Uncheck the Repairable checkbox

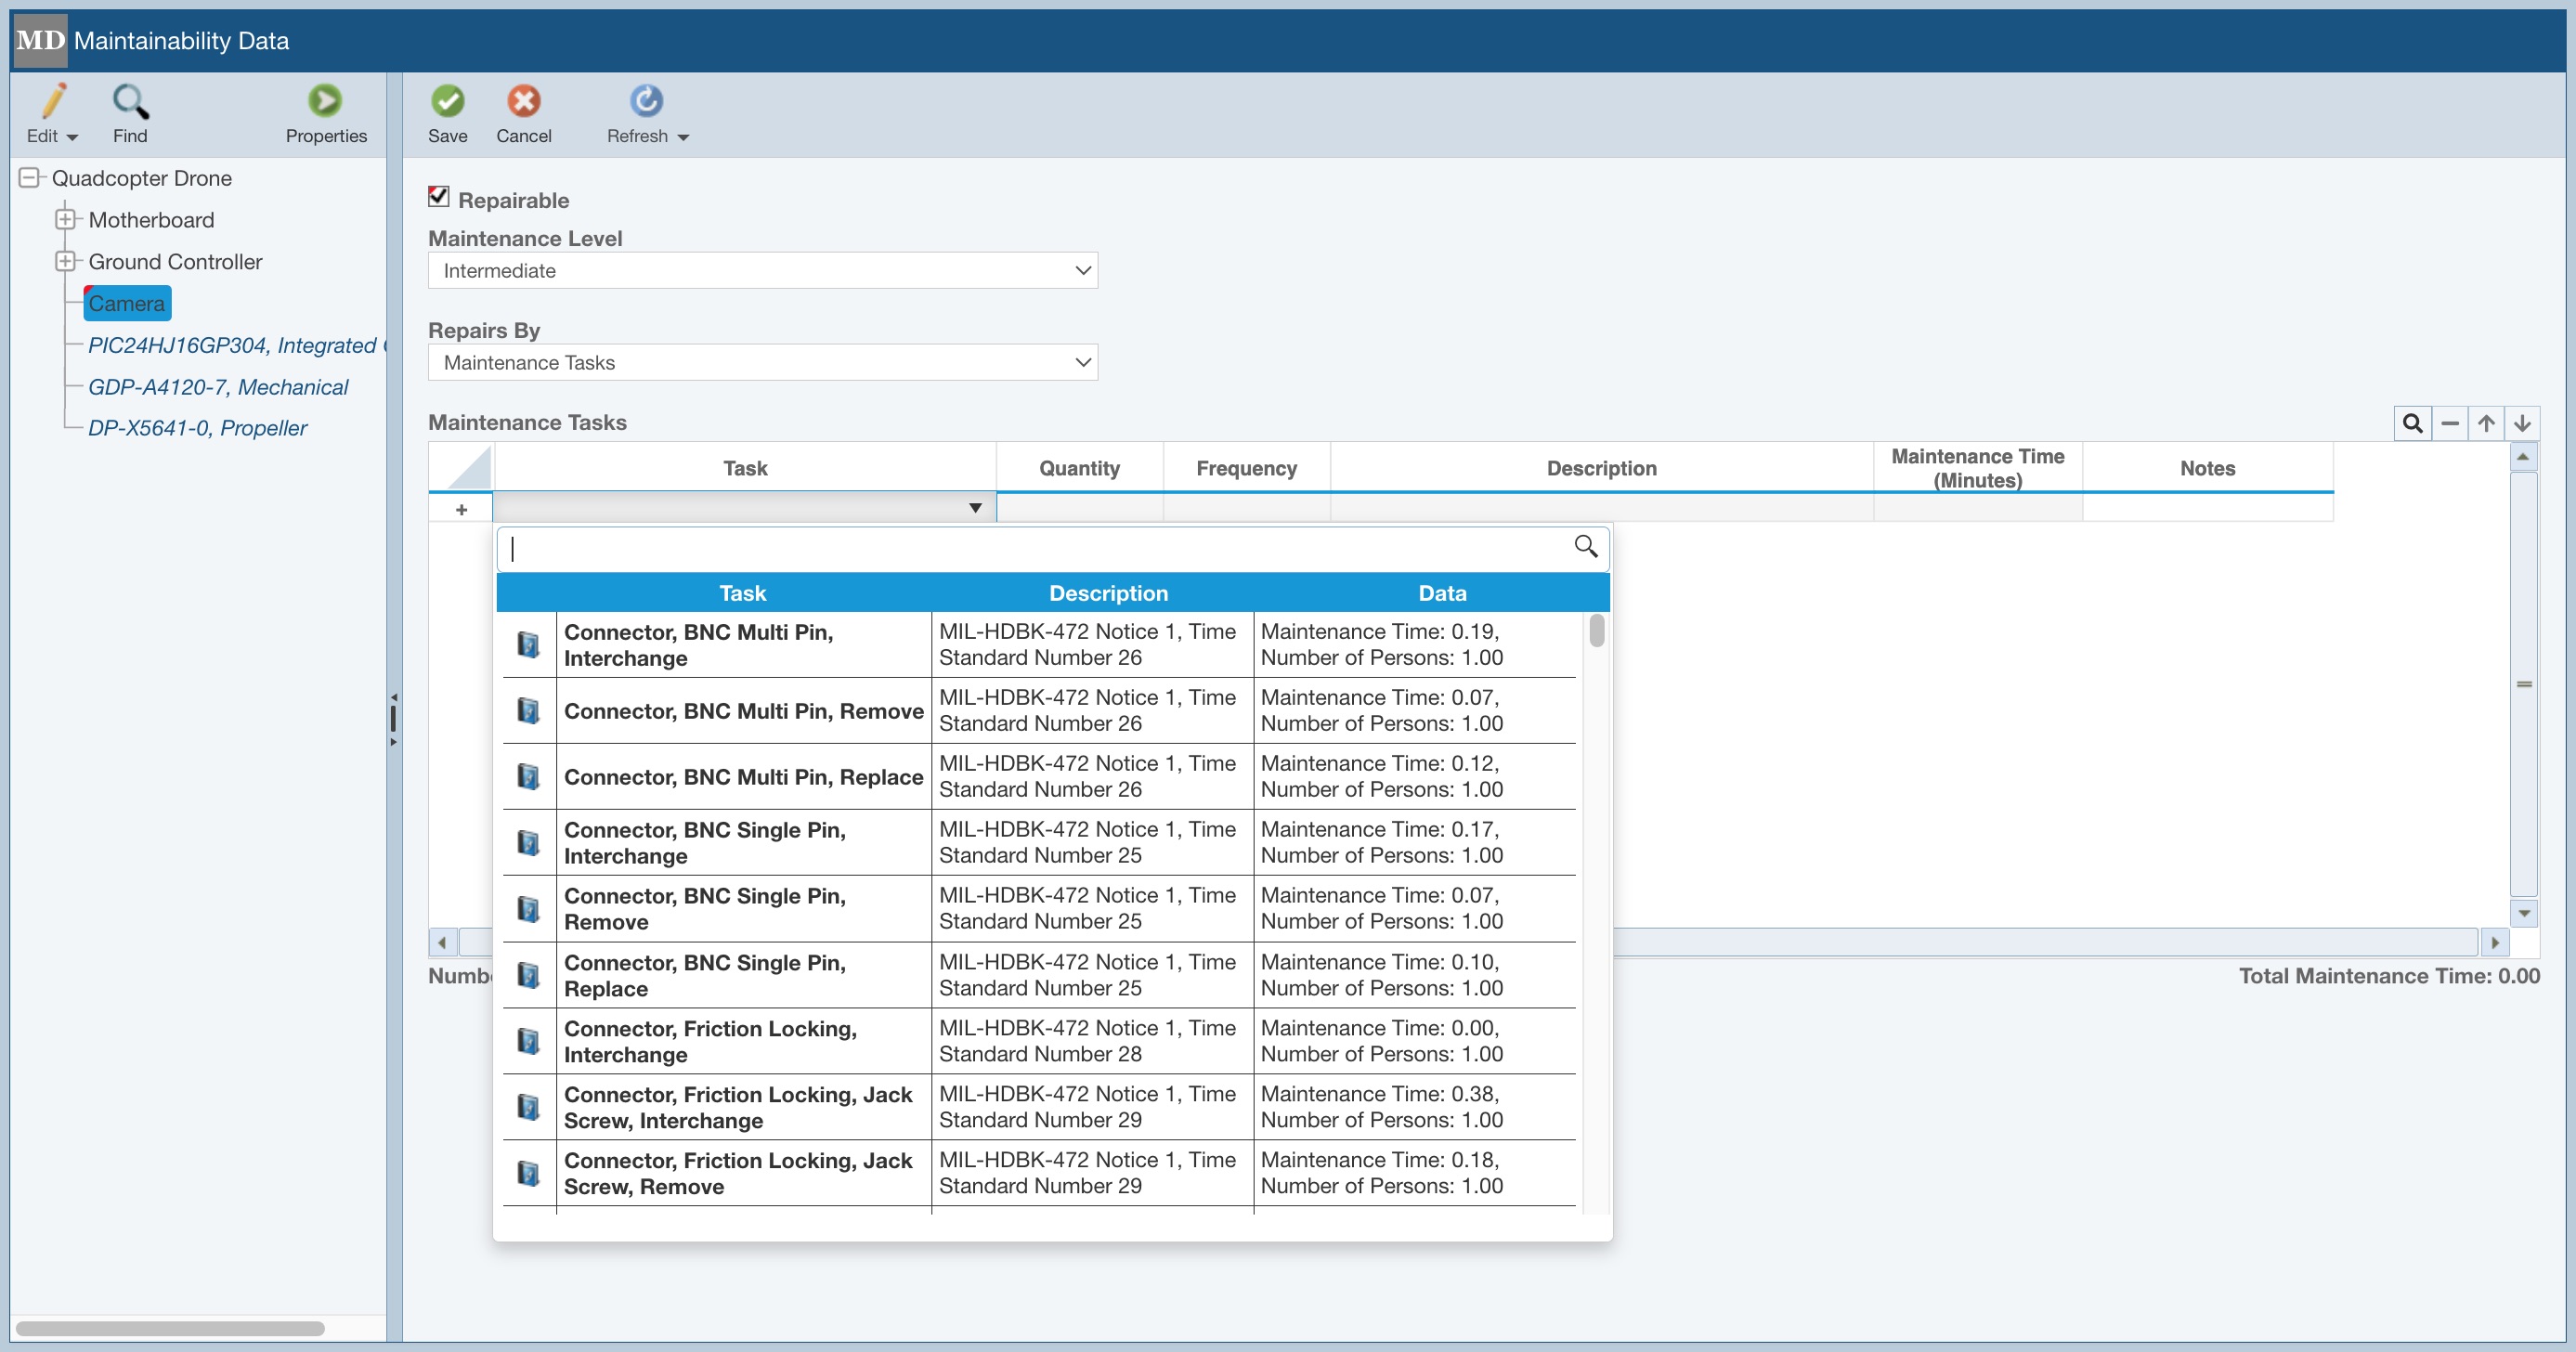[x=438, y=197]
